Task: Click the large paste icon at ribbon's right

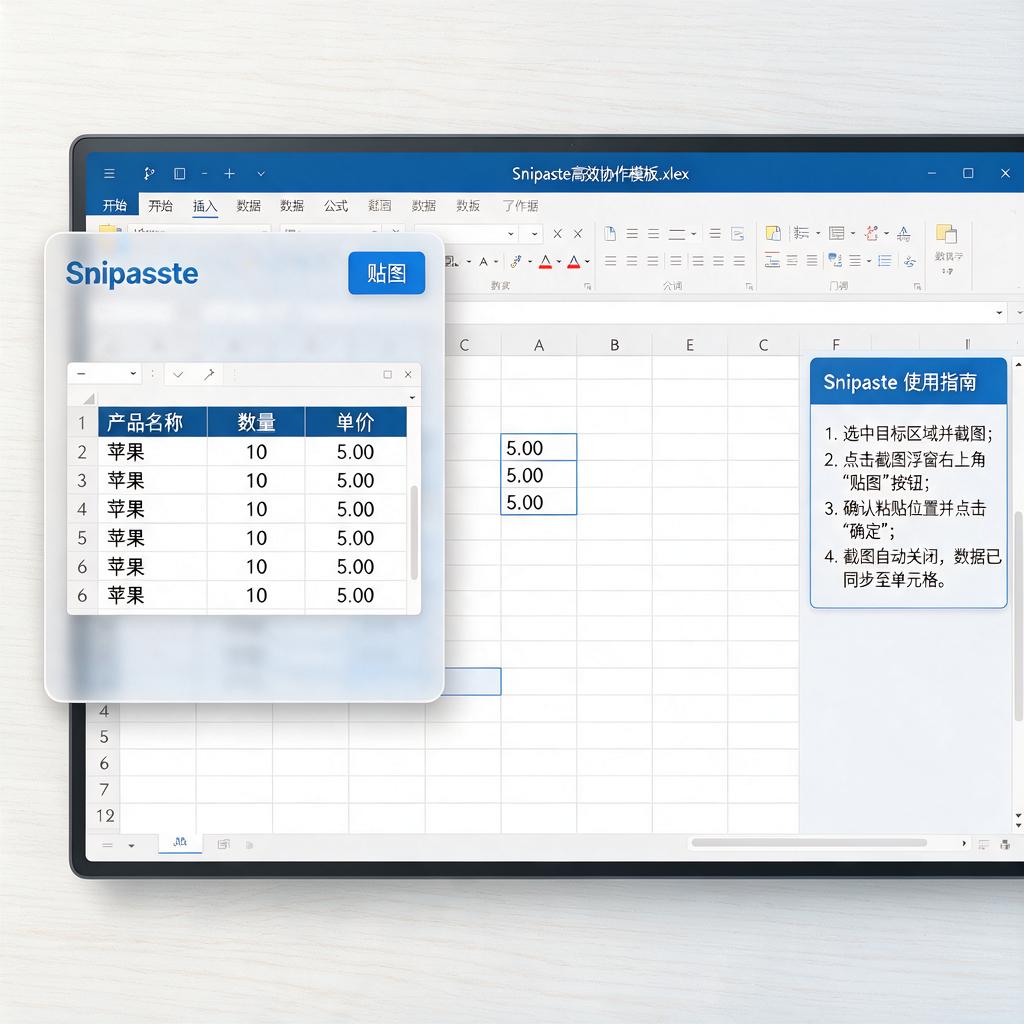Action: point(946,233)
